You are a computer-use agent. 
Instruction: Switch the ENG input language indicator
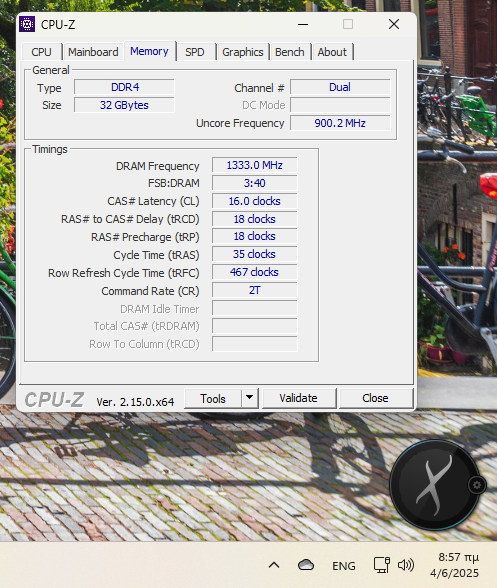point(344,566)
